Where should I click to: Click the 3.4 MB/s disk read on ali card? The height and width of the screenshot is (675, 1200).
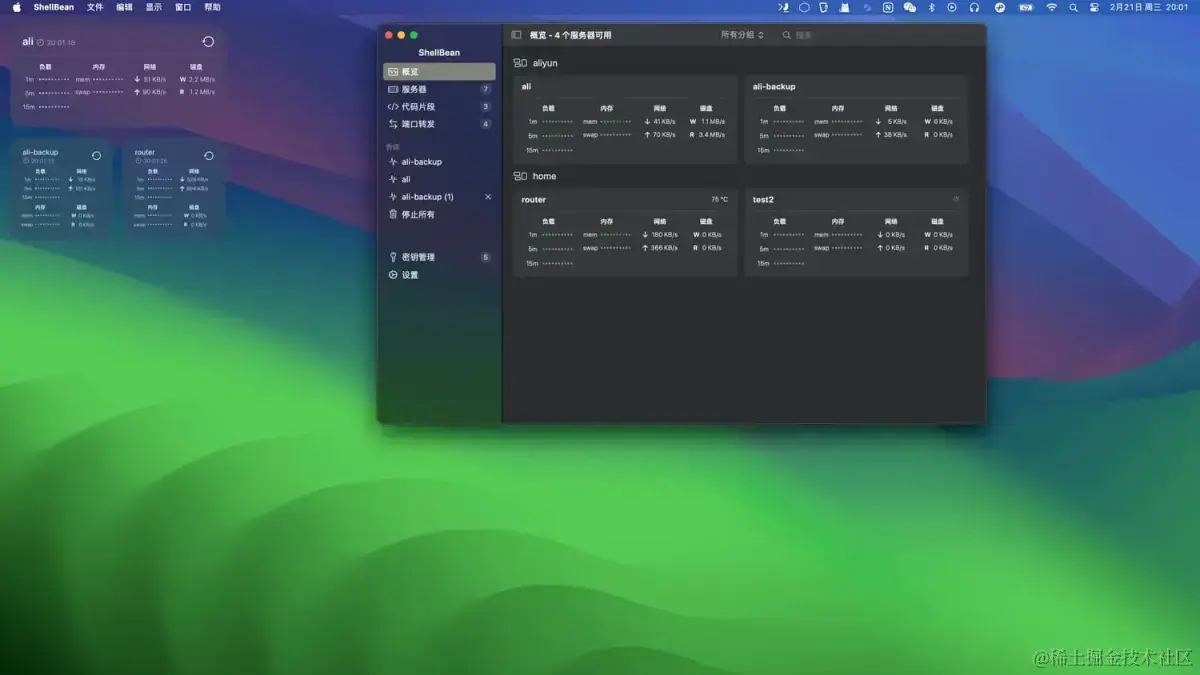711,135
